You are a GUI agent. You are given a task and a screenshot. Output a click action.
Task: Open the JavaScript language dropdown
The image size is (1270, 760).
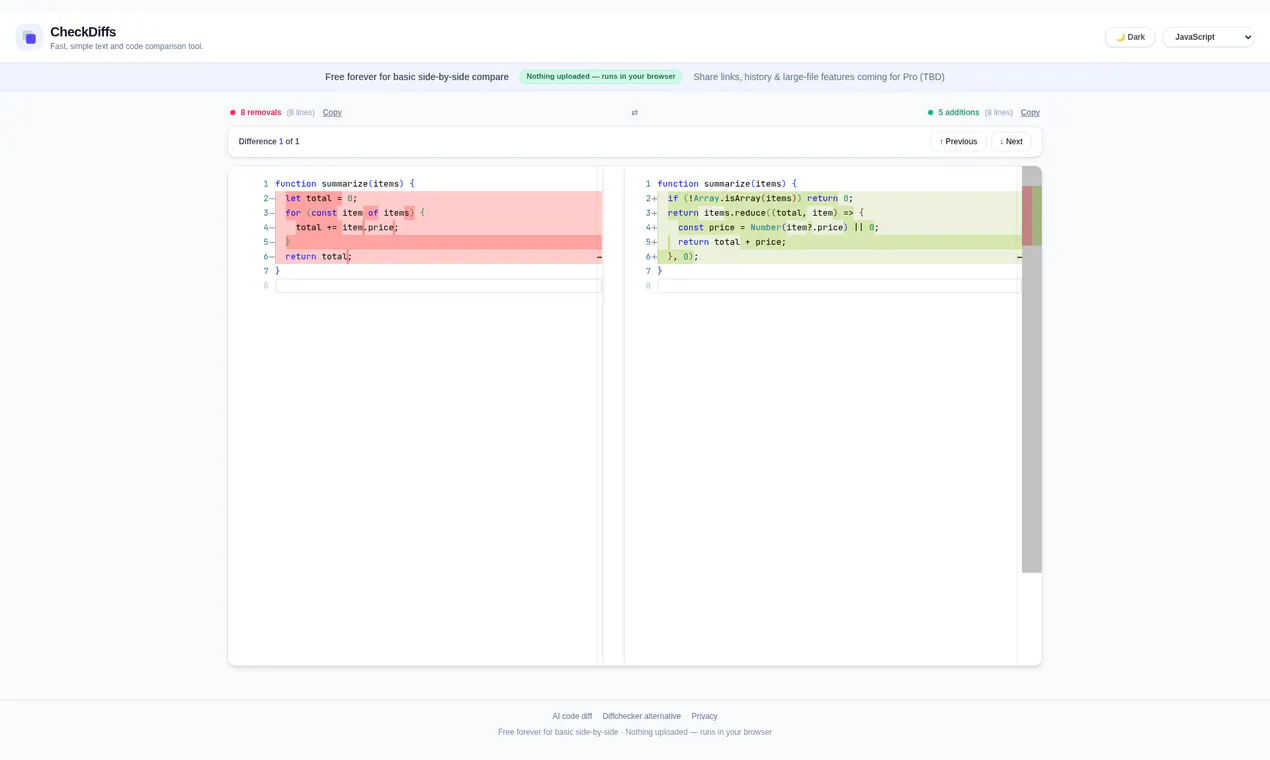coord(1208,37)
